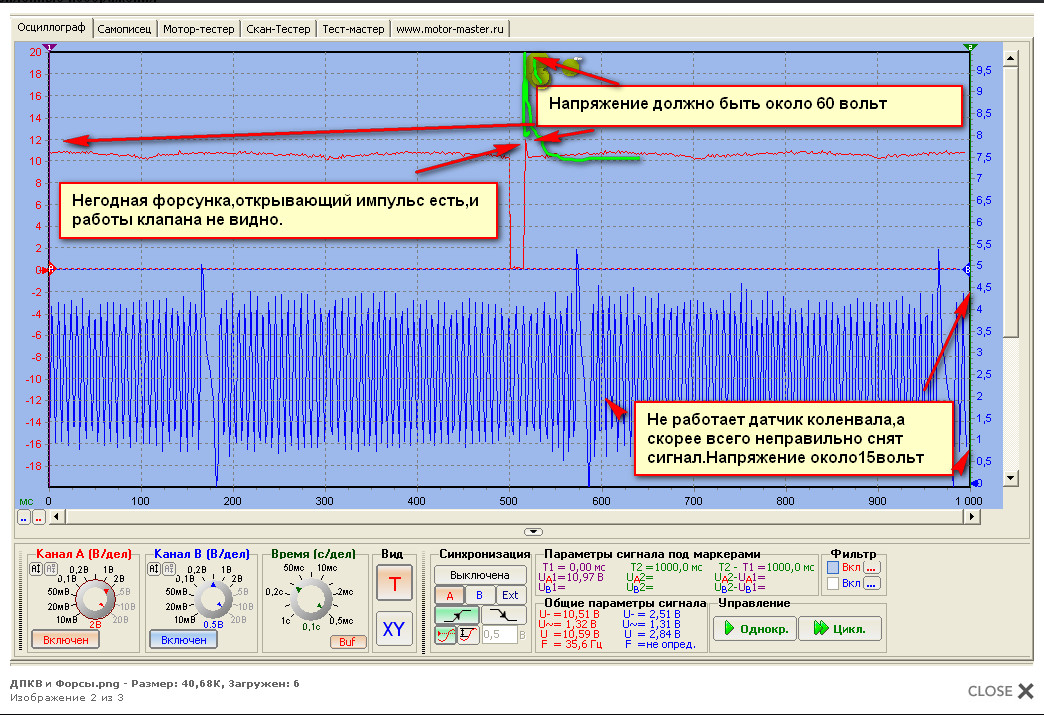Image resolution: width=1044 pixels, height=715 pixels.
Task: Toggle Канал B Включен button
Action: pos(183,640)
